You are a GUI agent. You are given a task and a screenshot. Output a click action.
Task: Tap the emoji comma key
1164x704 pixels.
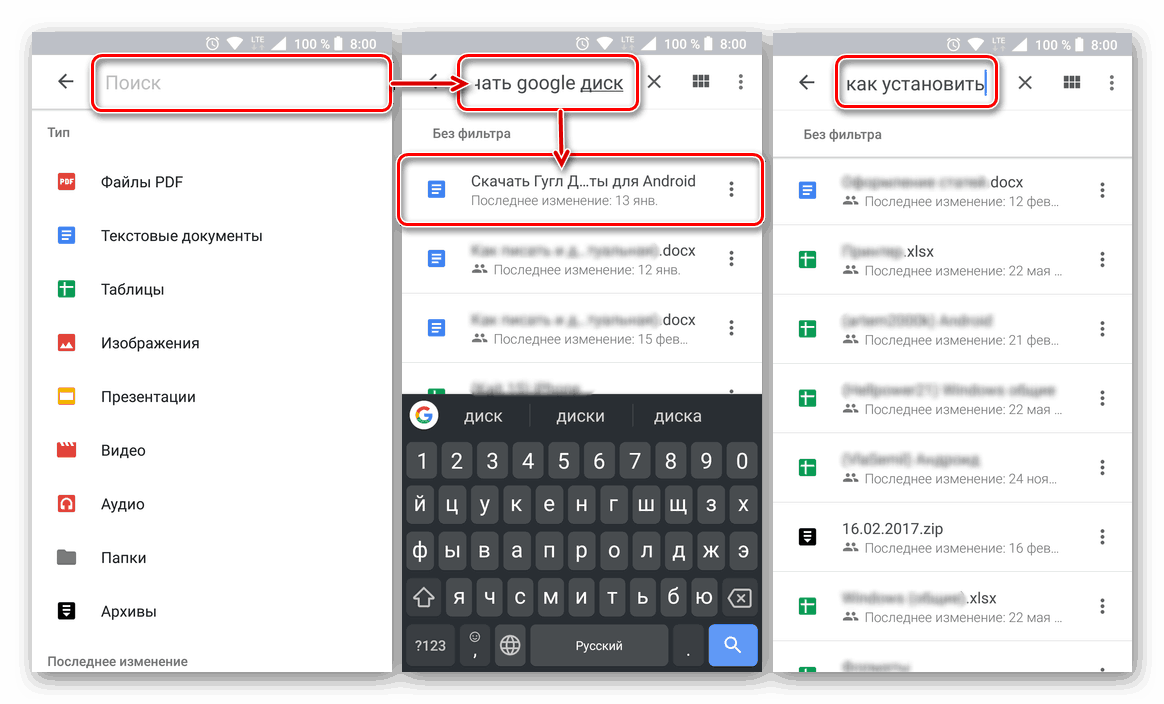[x=474, y=645]
